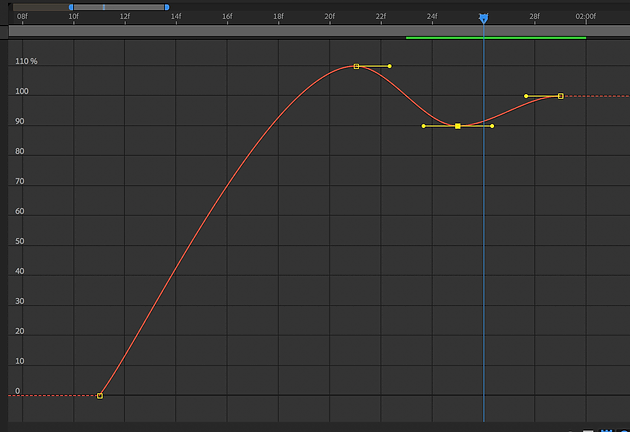Click the Time Navigator end handle
The height and width of the screenshot is (432, 630).
(x=167, y=7)
